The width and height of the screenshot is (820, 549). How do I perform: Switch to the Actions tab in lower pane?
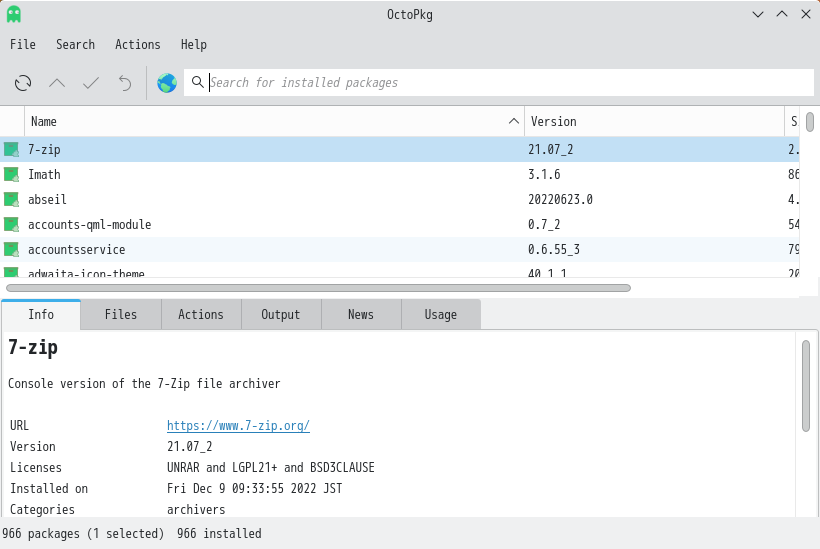tap(201, 314)
